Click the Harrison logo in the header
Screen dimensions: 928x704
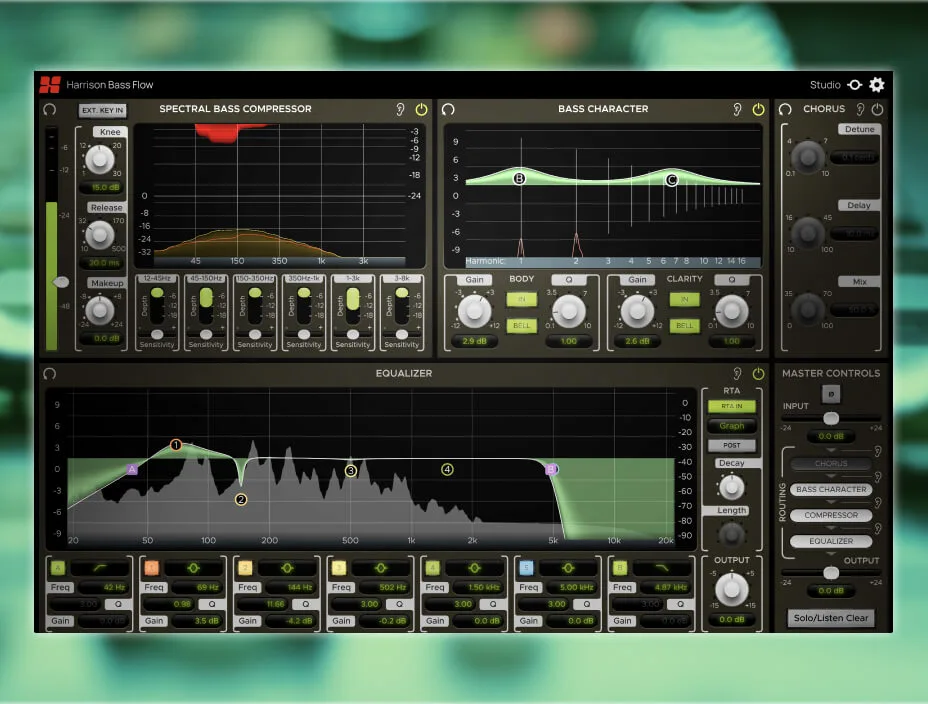(x=50, y=85)
